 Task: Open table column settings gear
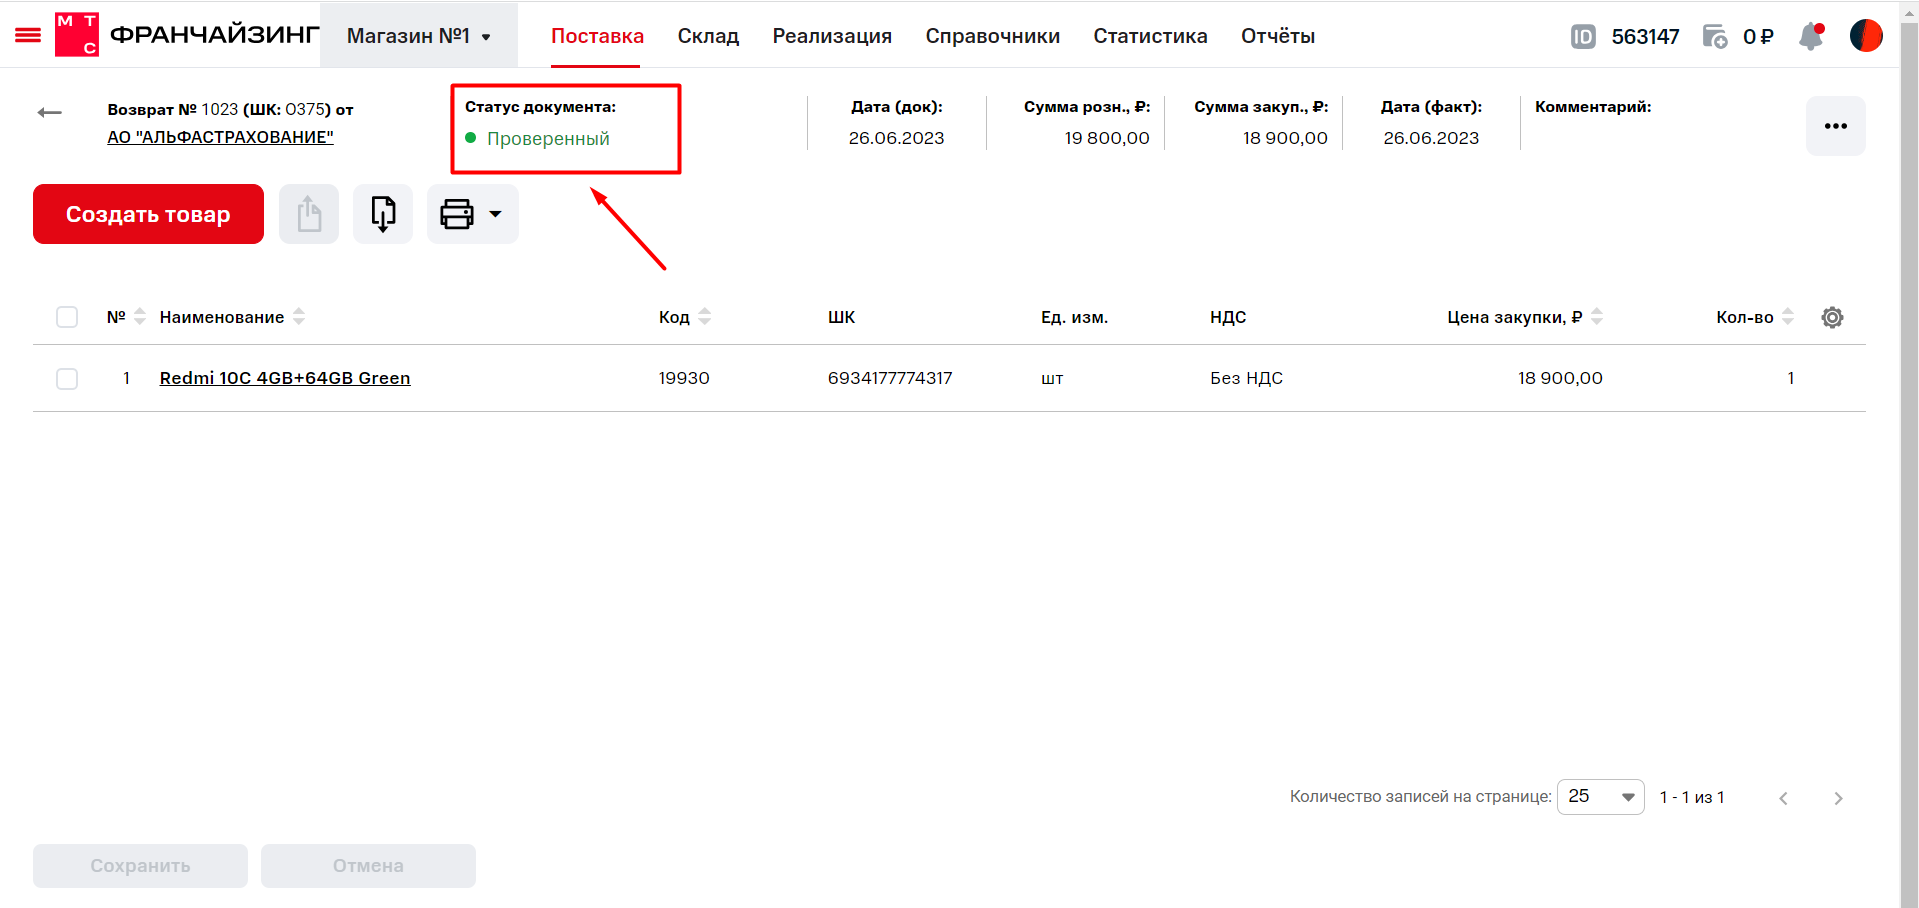coord(1832,317)
